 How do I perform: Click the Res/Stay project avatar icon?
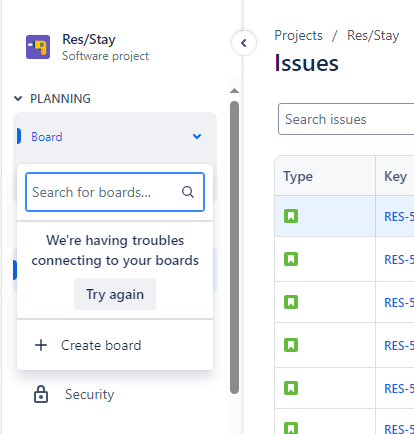38,47
